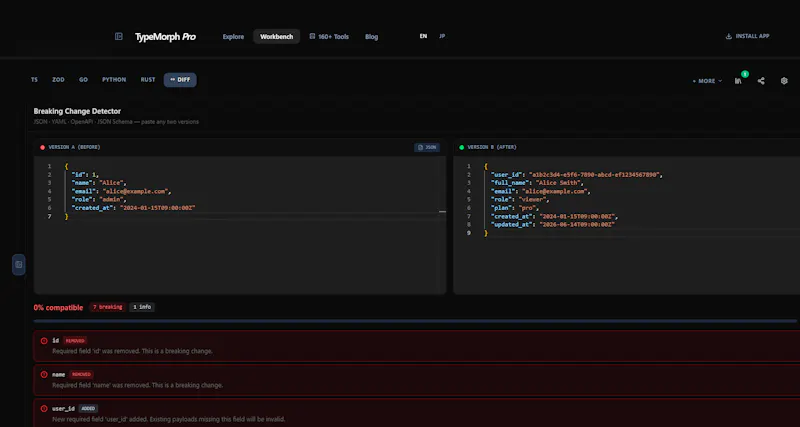Click the "full_name" line in Version B
Viewport: 800px width, 427px height.
(x=537, y=183)
